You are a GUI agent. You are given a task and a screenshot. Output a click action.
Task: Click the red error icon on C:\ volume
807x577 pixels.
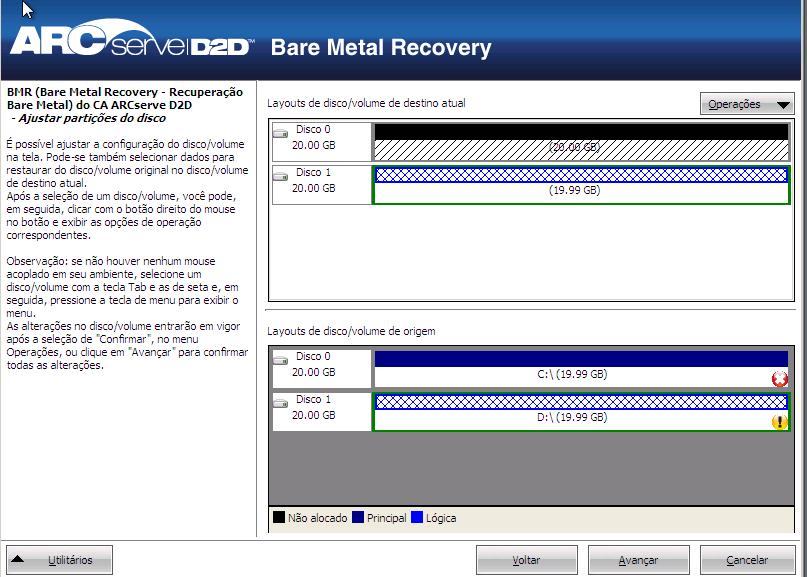click(x=780, y=379)
